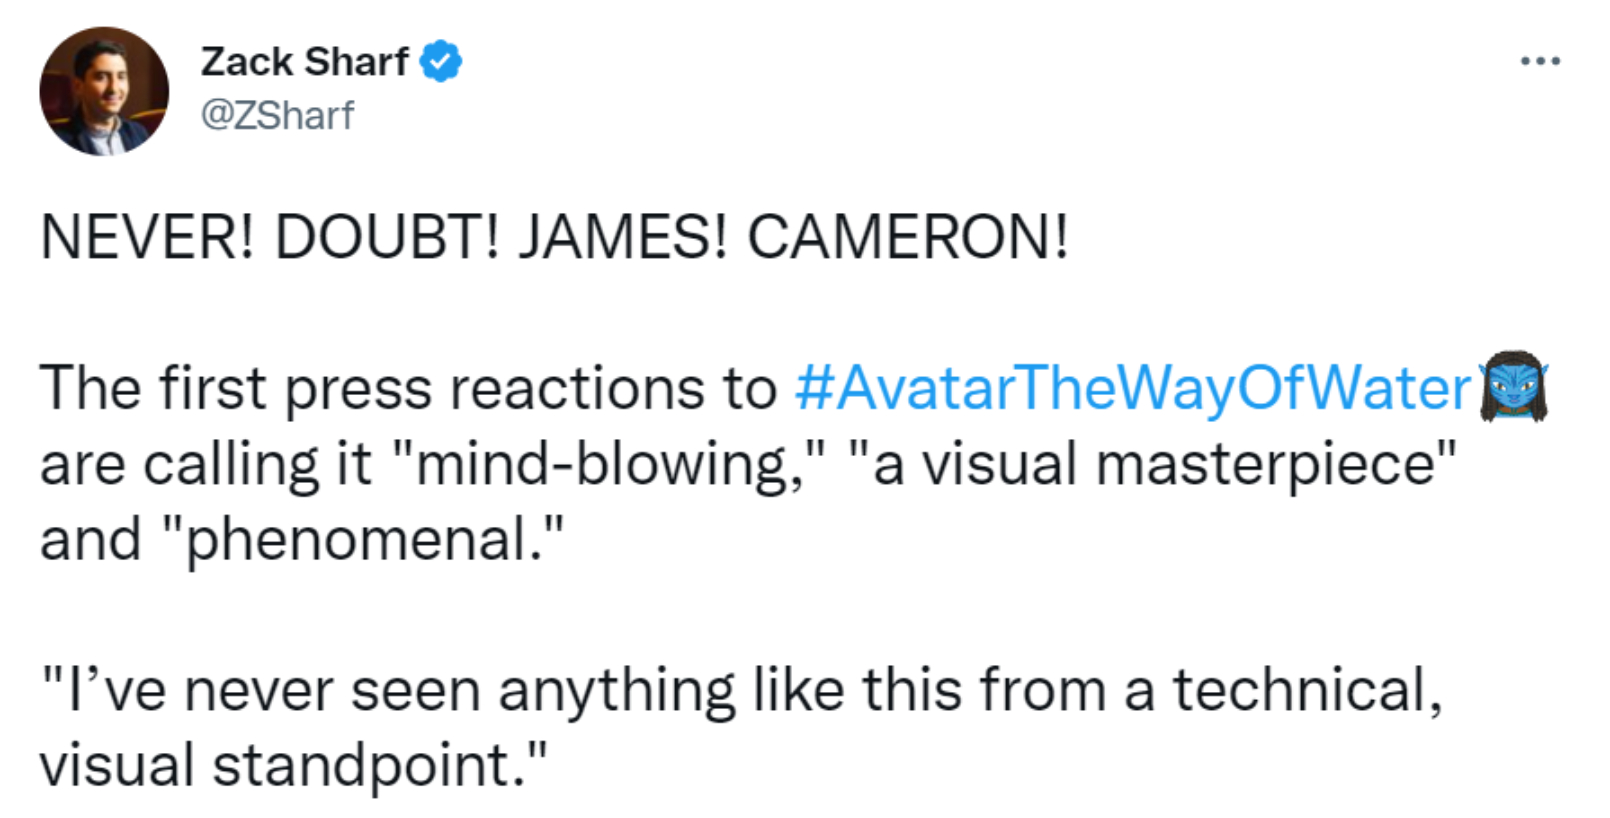Click the Zack Sharf display name

304,62
